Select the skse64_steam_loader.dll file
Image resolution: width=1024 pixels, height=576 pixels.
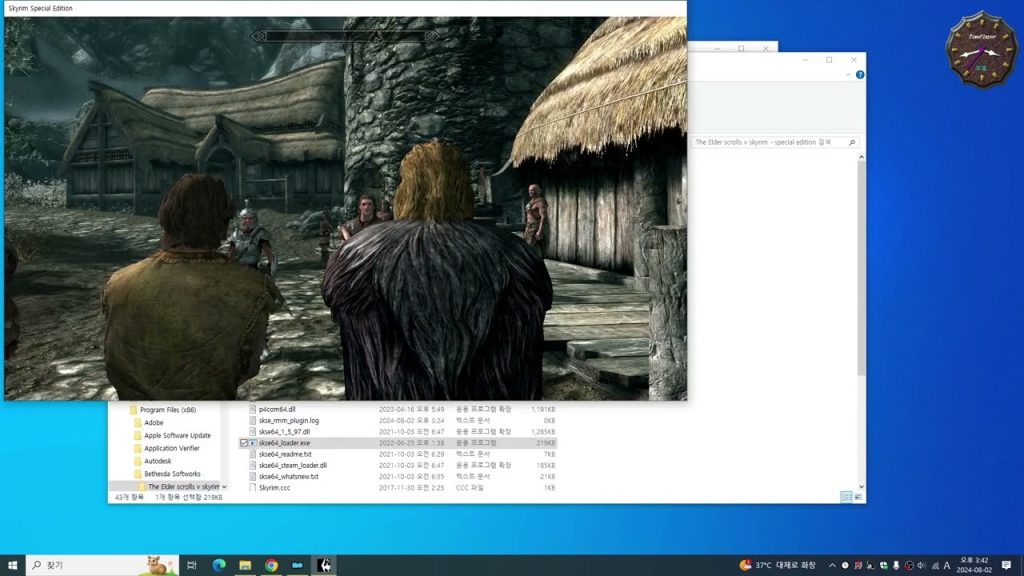[292, 465]
